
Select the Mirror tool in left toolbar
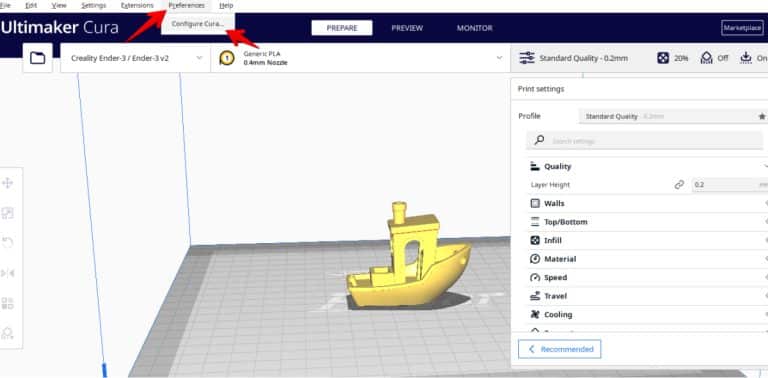pyautogui.click(x=7, y=273)
